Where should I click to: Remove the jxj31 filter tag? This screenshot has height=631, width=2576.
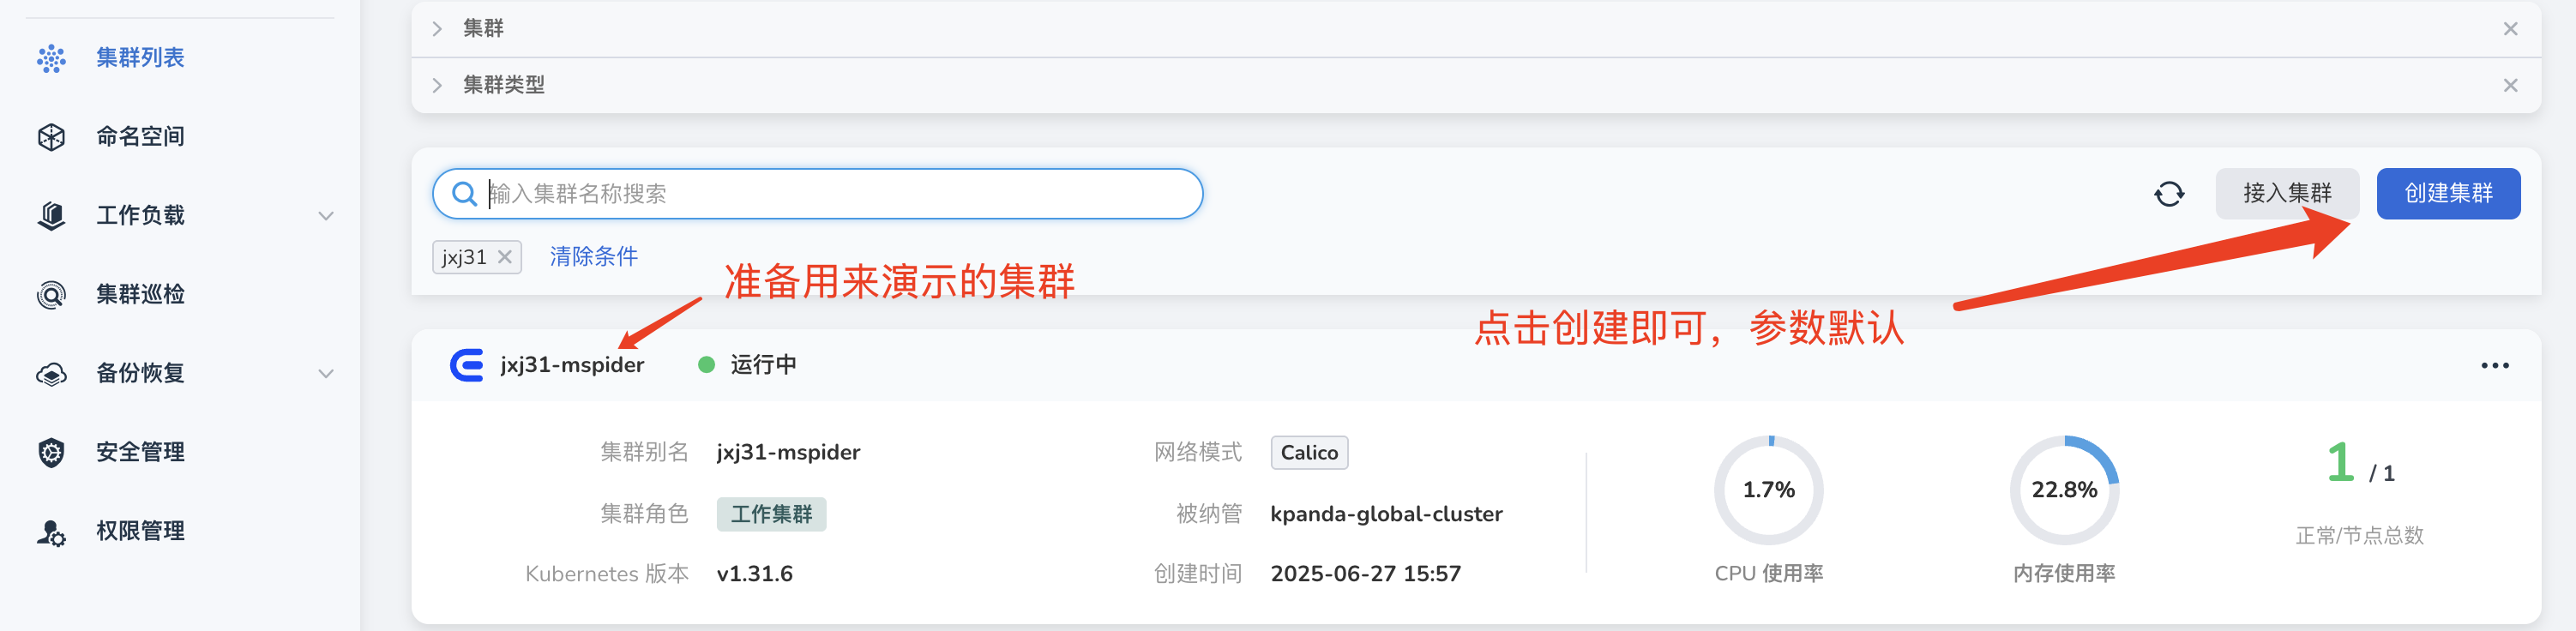pos(505,257)
